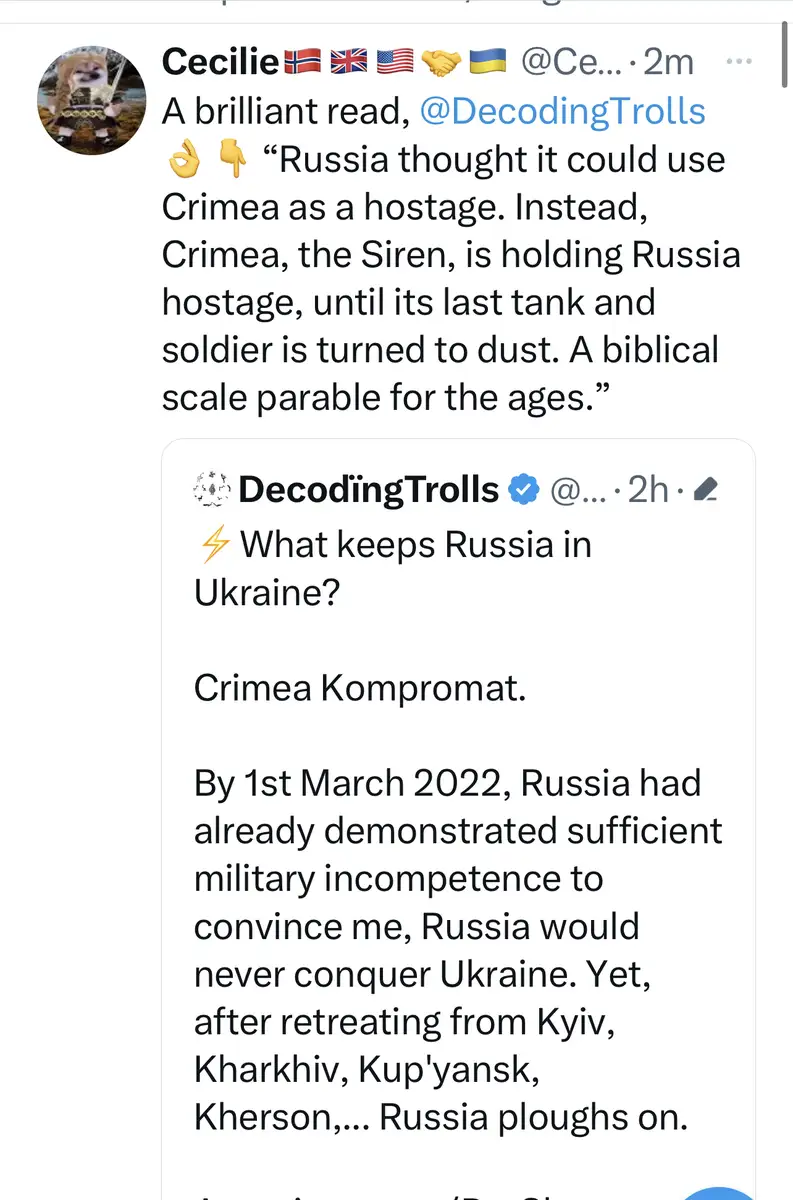793x1200 pixels.
Task: Tap the 2m timestamp on Cecilie's post
Action: click(669, 62)
